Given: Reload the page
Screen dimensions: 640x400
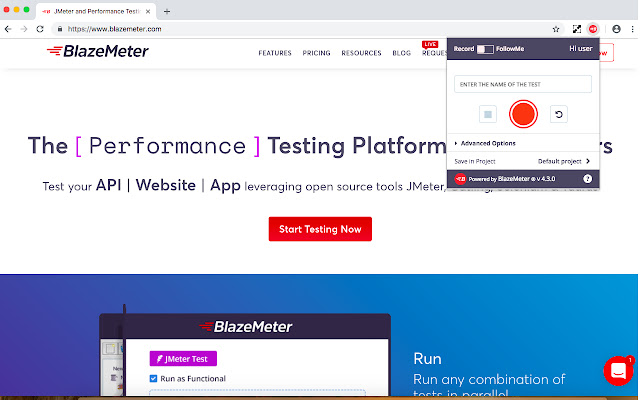Looking at the screenshot, I should tap(40, 29).
